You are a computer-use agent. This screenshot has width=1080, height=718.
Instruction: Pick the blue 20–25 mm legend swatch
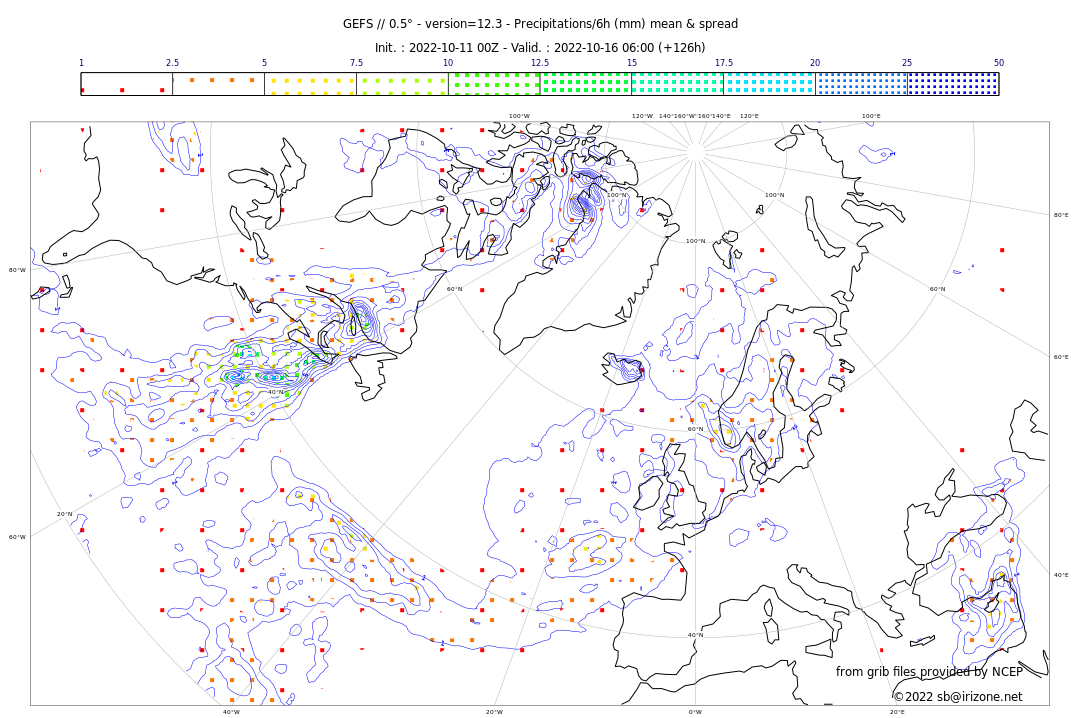pyautogui.click(x=861, y=84)
